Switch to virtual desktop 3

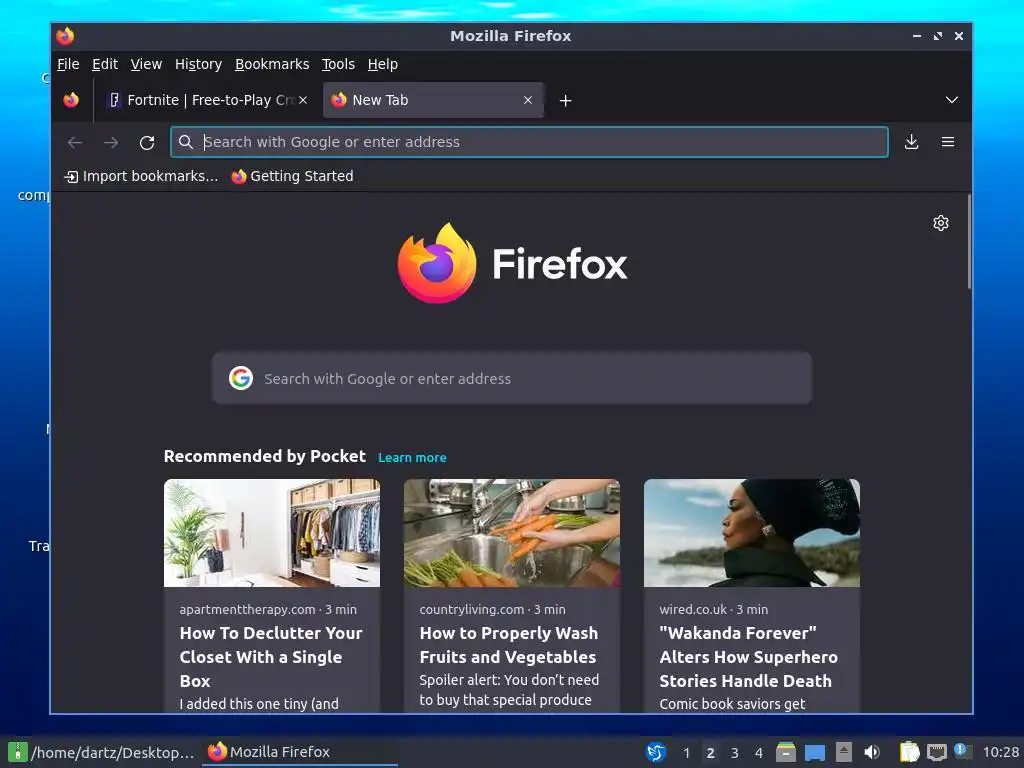tap(735, 753)
